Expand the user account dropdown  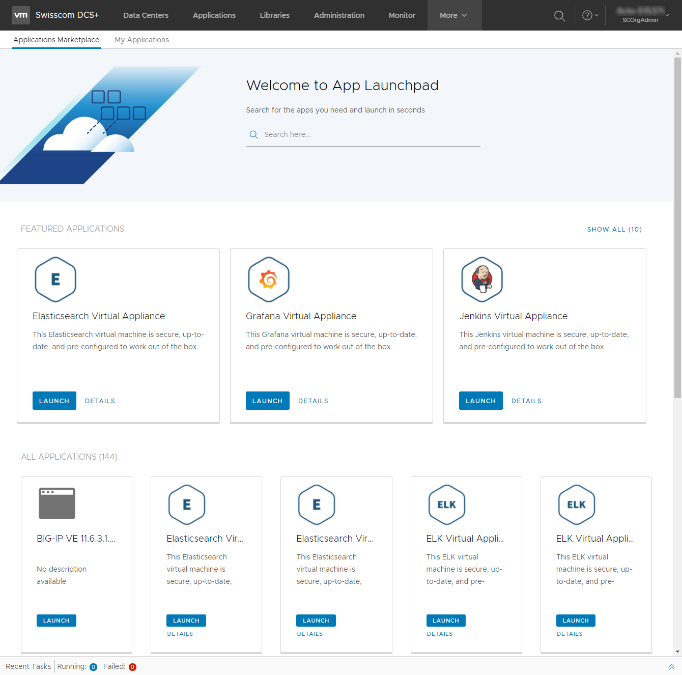tap(642, 15)
